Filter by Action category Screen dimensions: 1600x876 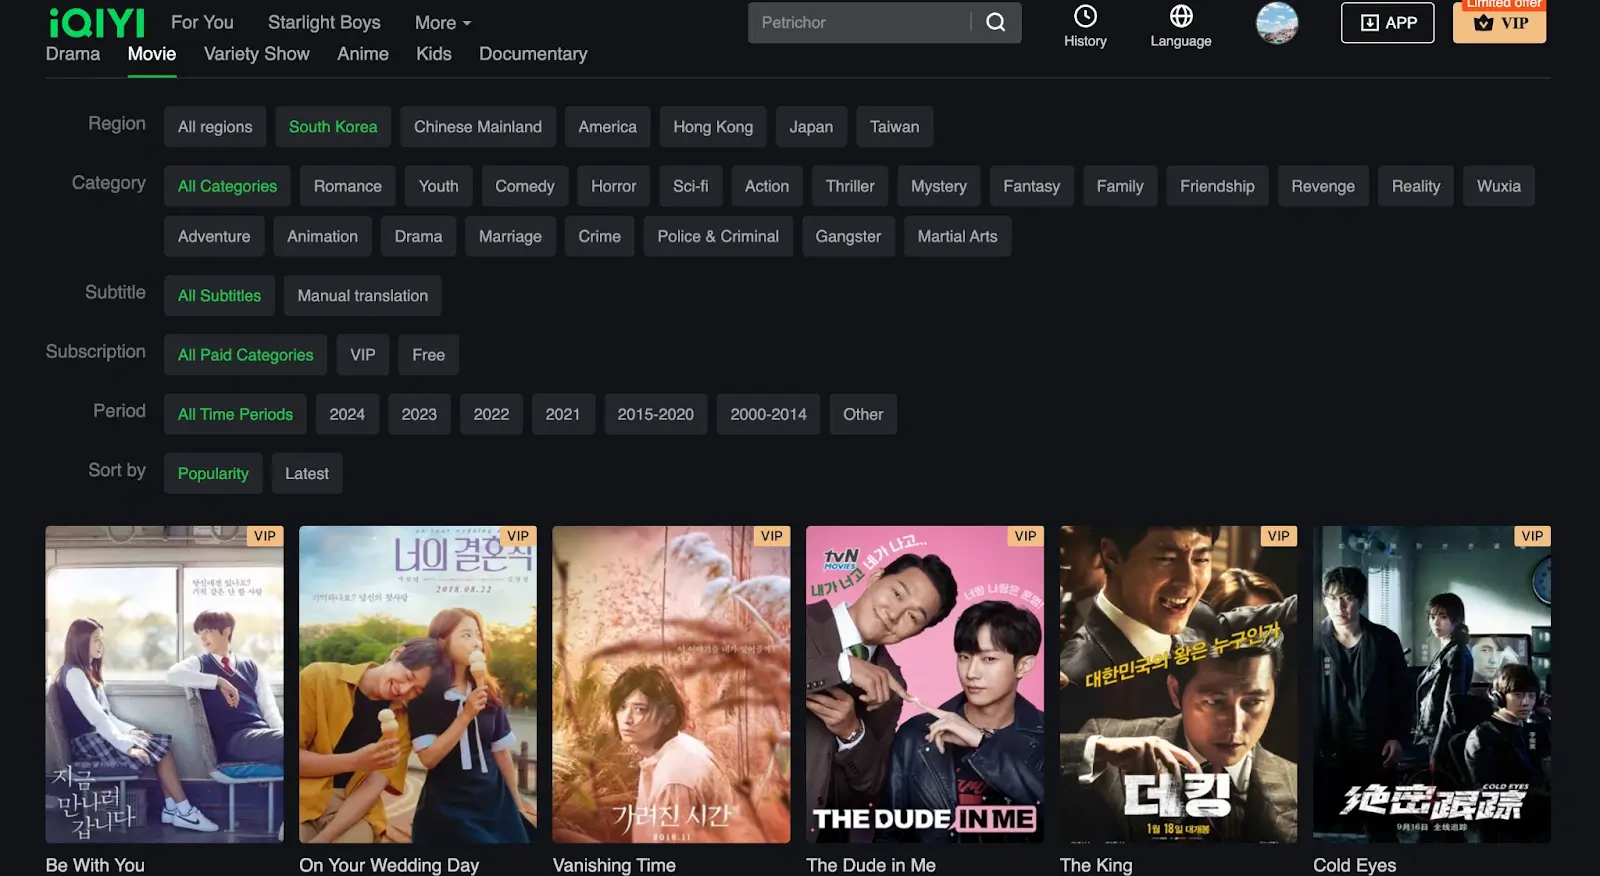(x=767, y=186)
